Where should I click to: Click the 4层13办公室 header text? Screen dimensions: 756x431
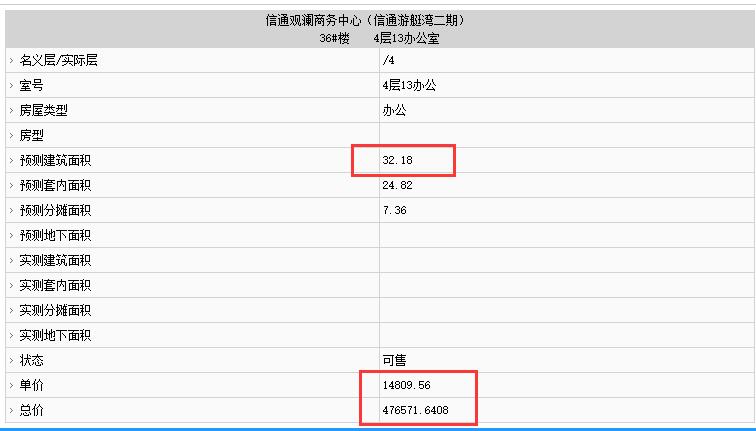click(x=406, y=39)
